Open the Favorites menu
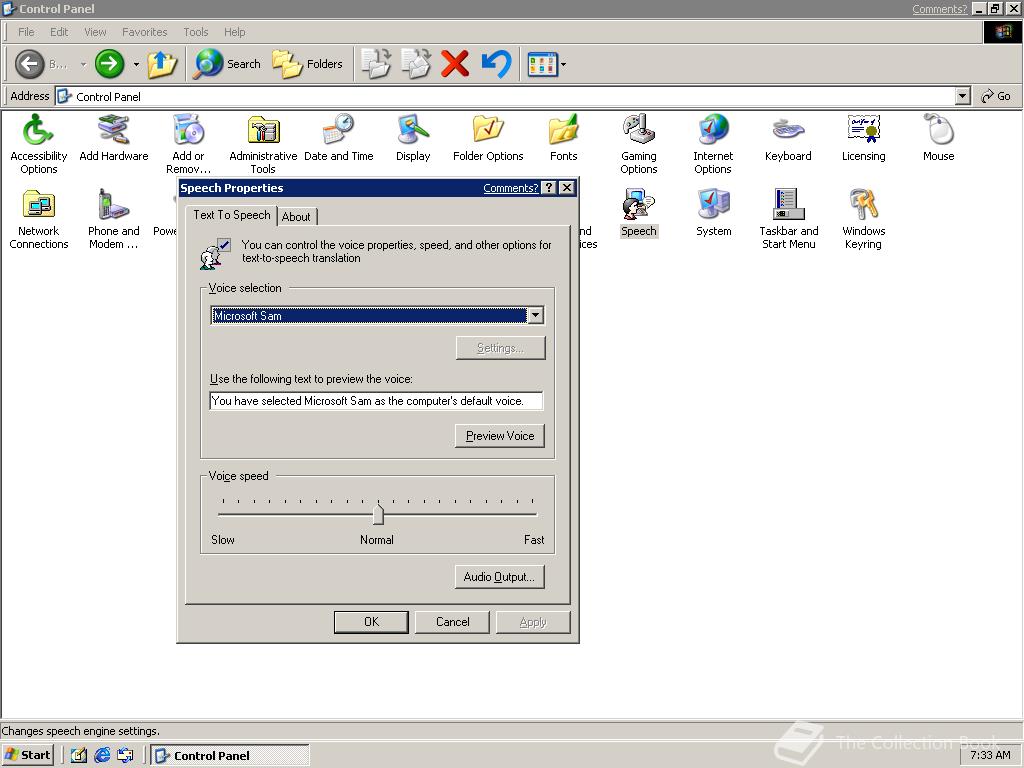 (x=144, y=32)
